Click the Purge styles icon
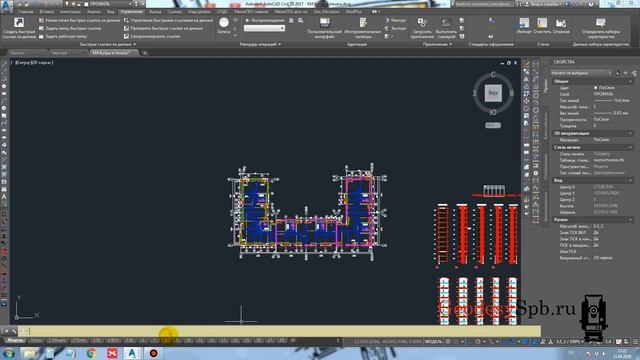This screenshot has height=360, width=640. point(542,22)
